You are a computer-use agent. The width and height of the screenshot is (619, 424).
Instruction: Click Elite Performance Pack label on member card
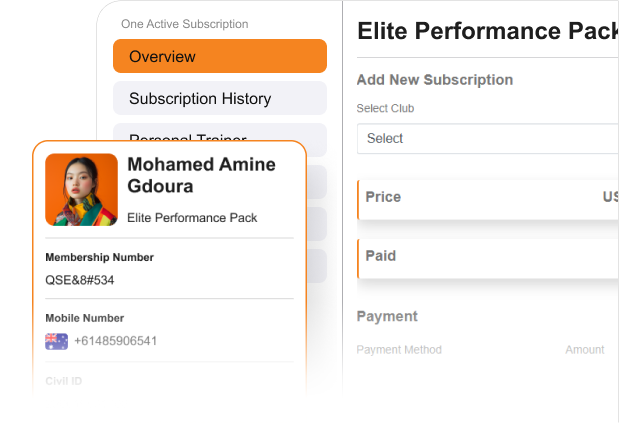pos(192,217)
